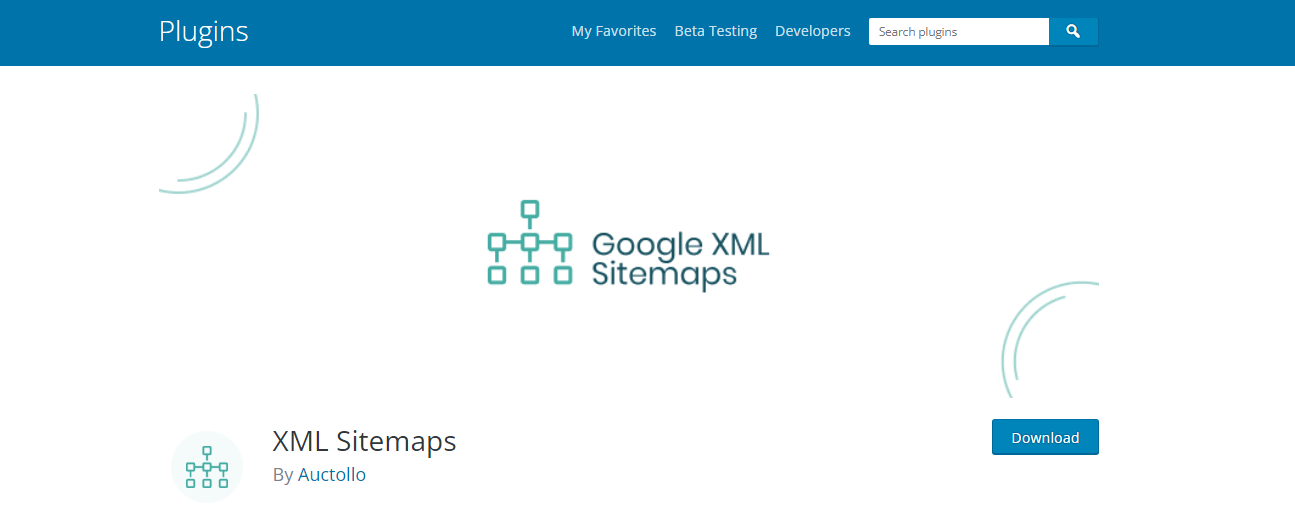Download the XML Sitemaps plugin

tap(1045, 437)
